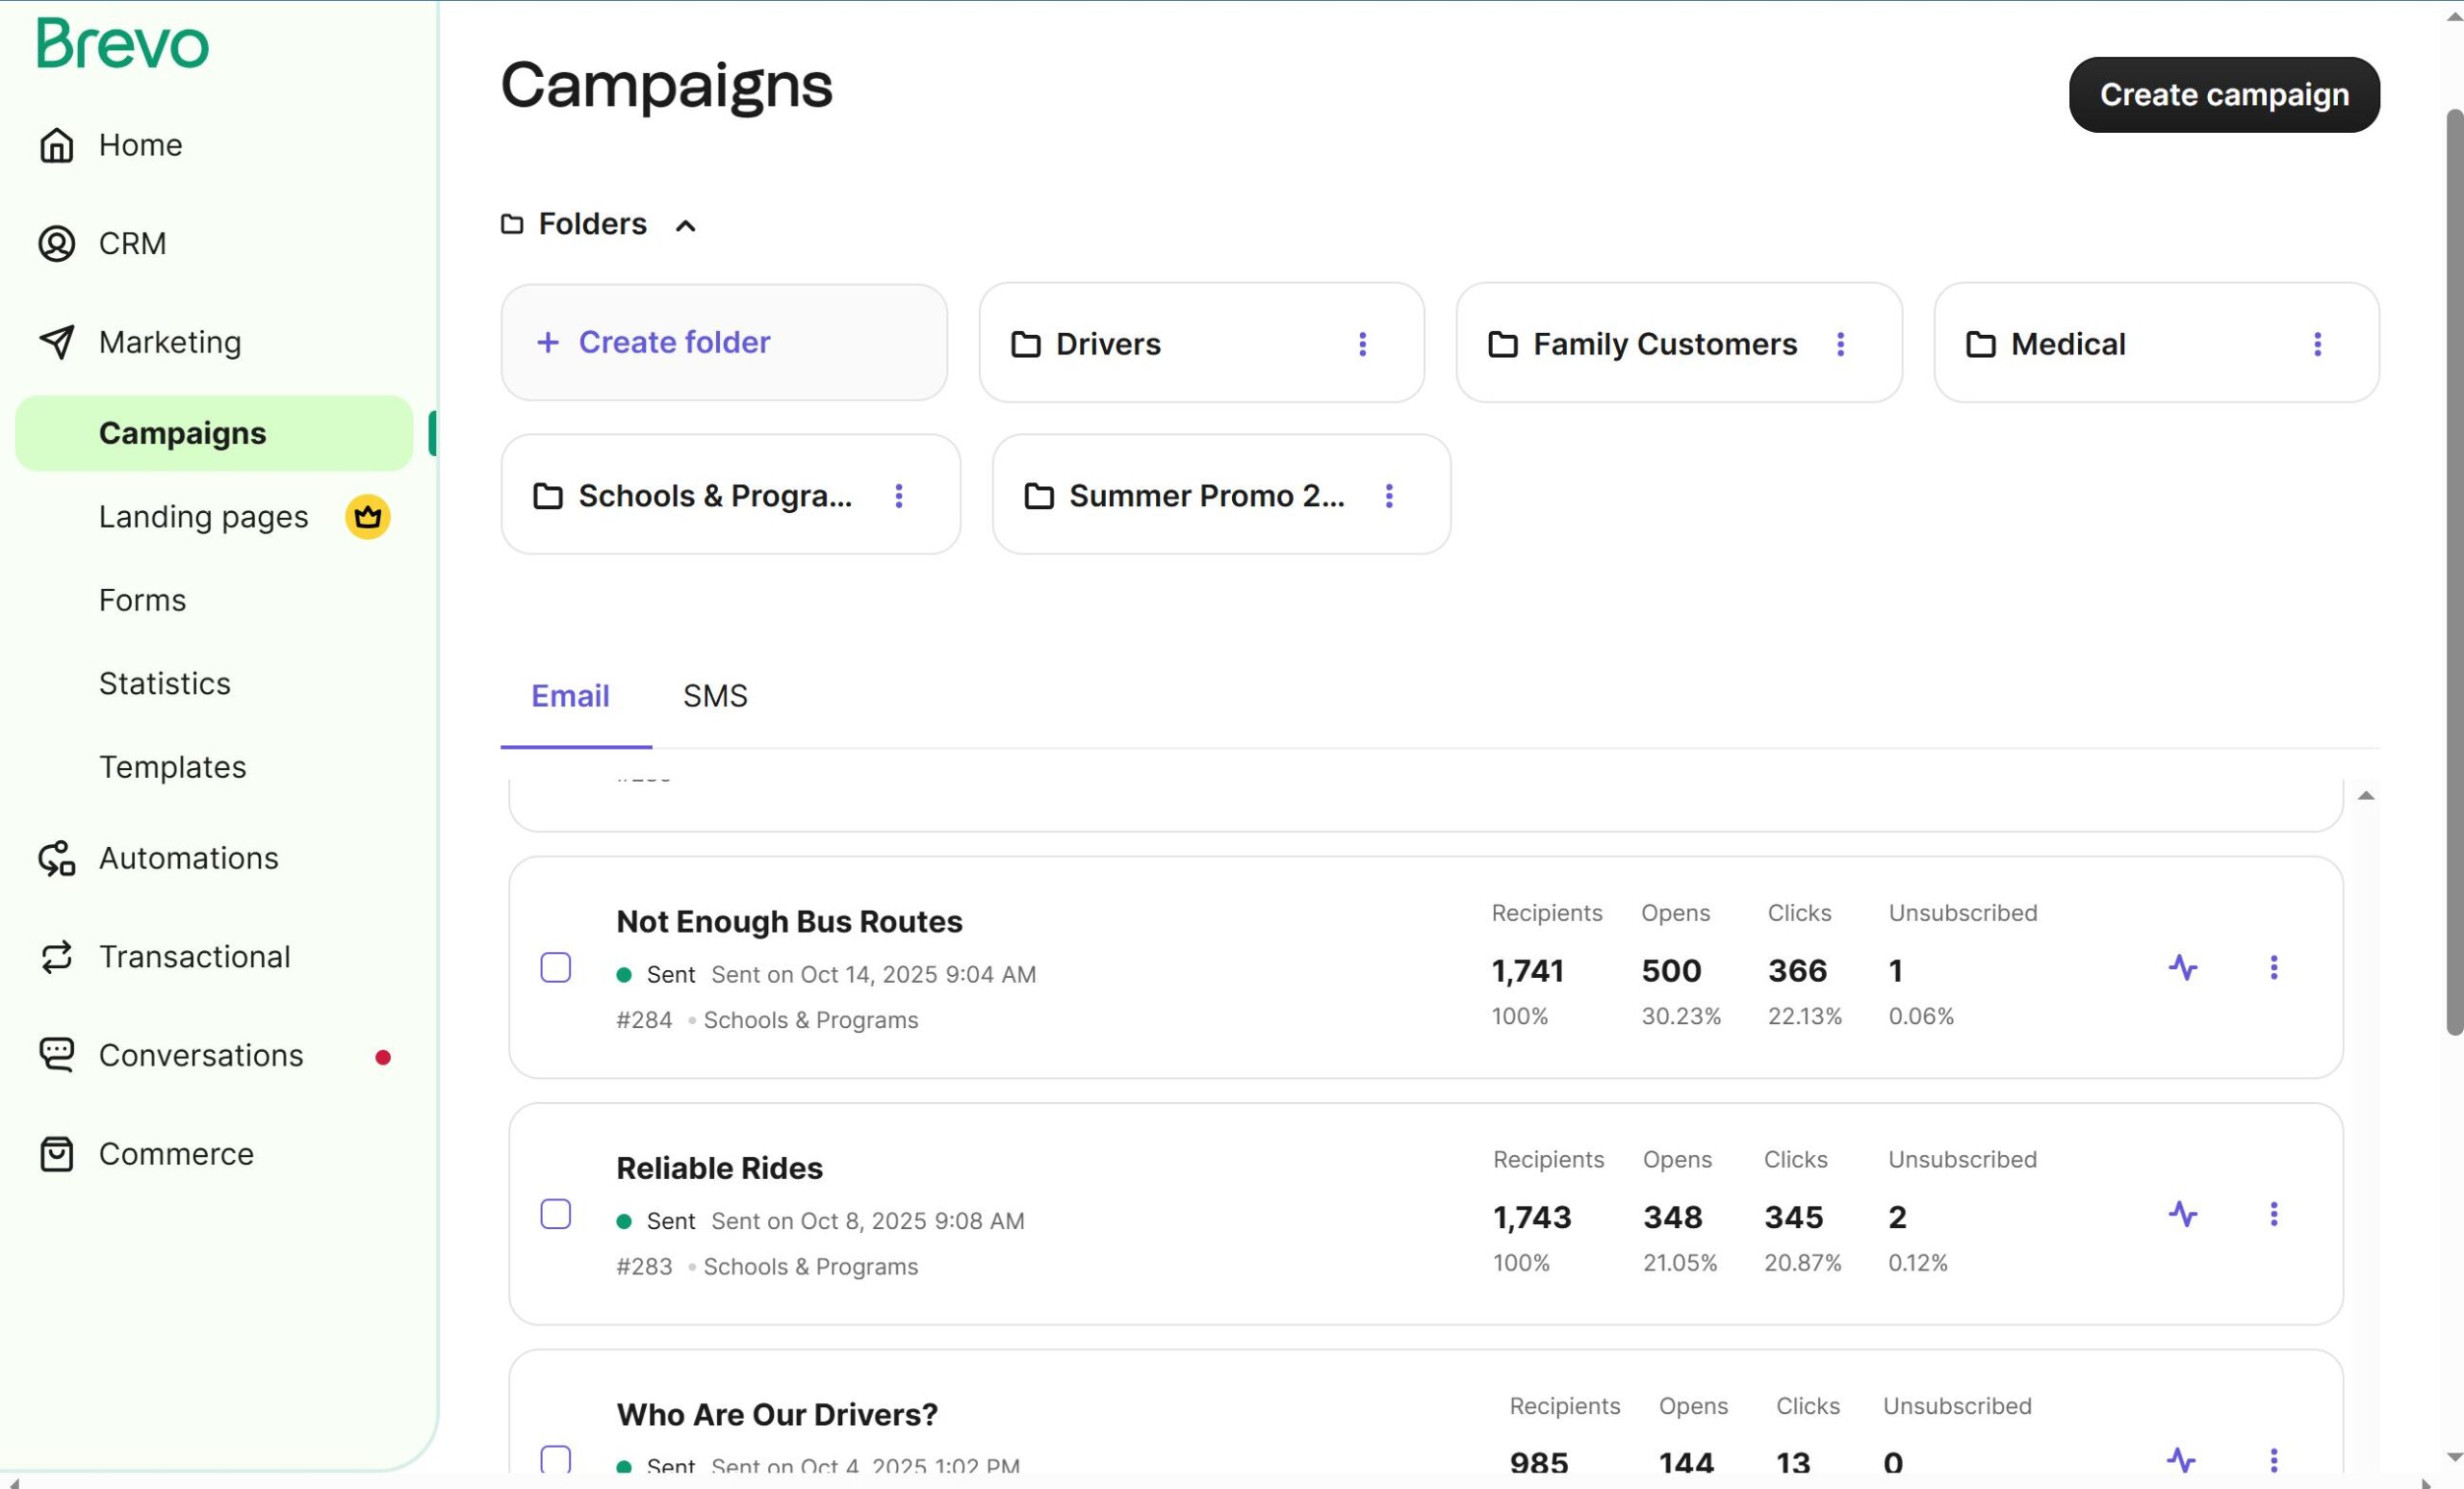
Task: Click "Sent on Oct 8, 2025 9:08 AM"
Action: [x=868, y=1221]
